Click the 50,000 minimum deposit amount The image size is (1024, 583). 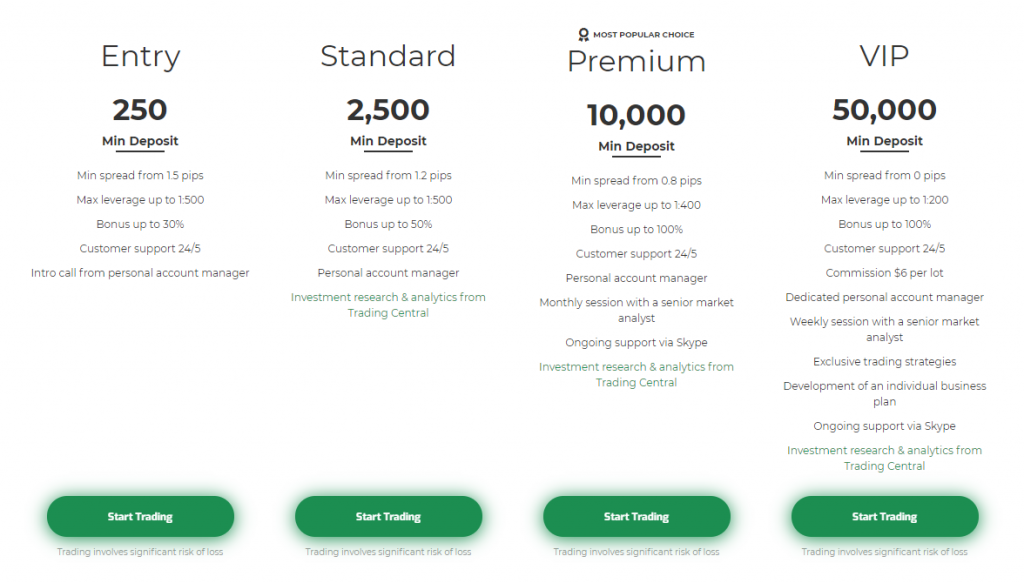[x=885, y=110]
